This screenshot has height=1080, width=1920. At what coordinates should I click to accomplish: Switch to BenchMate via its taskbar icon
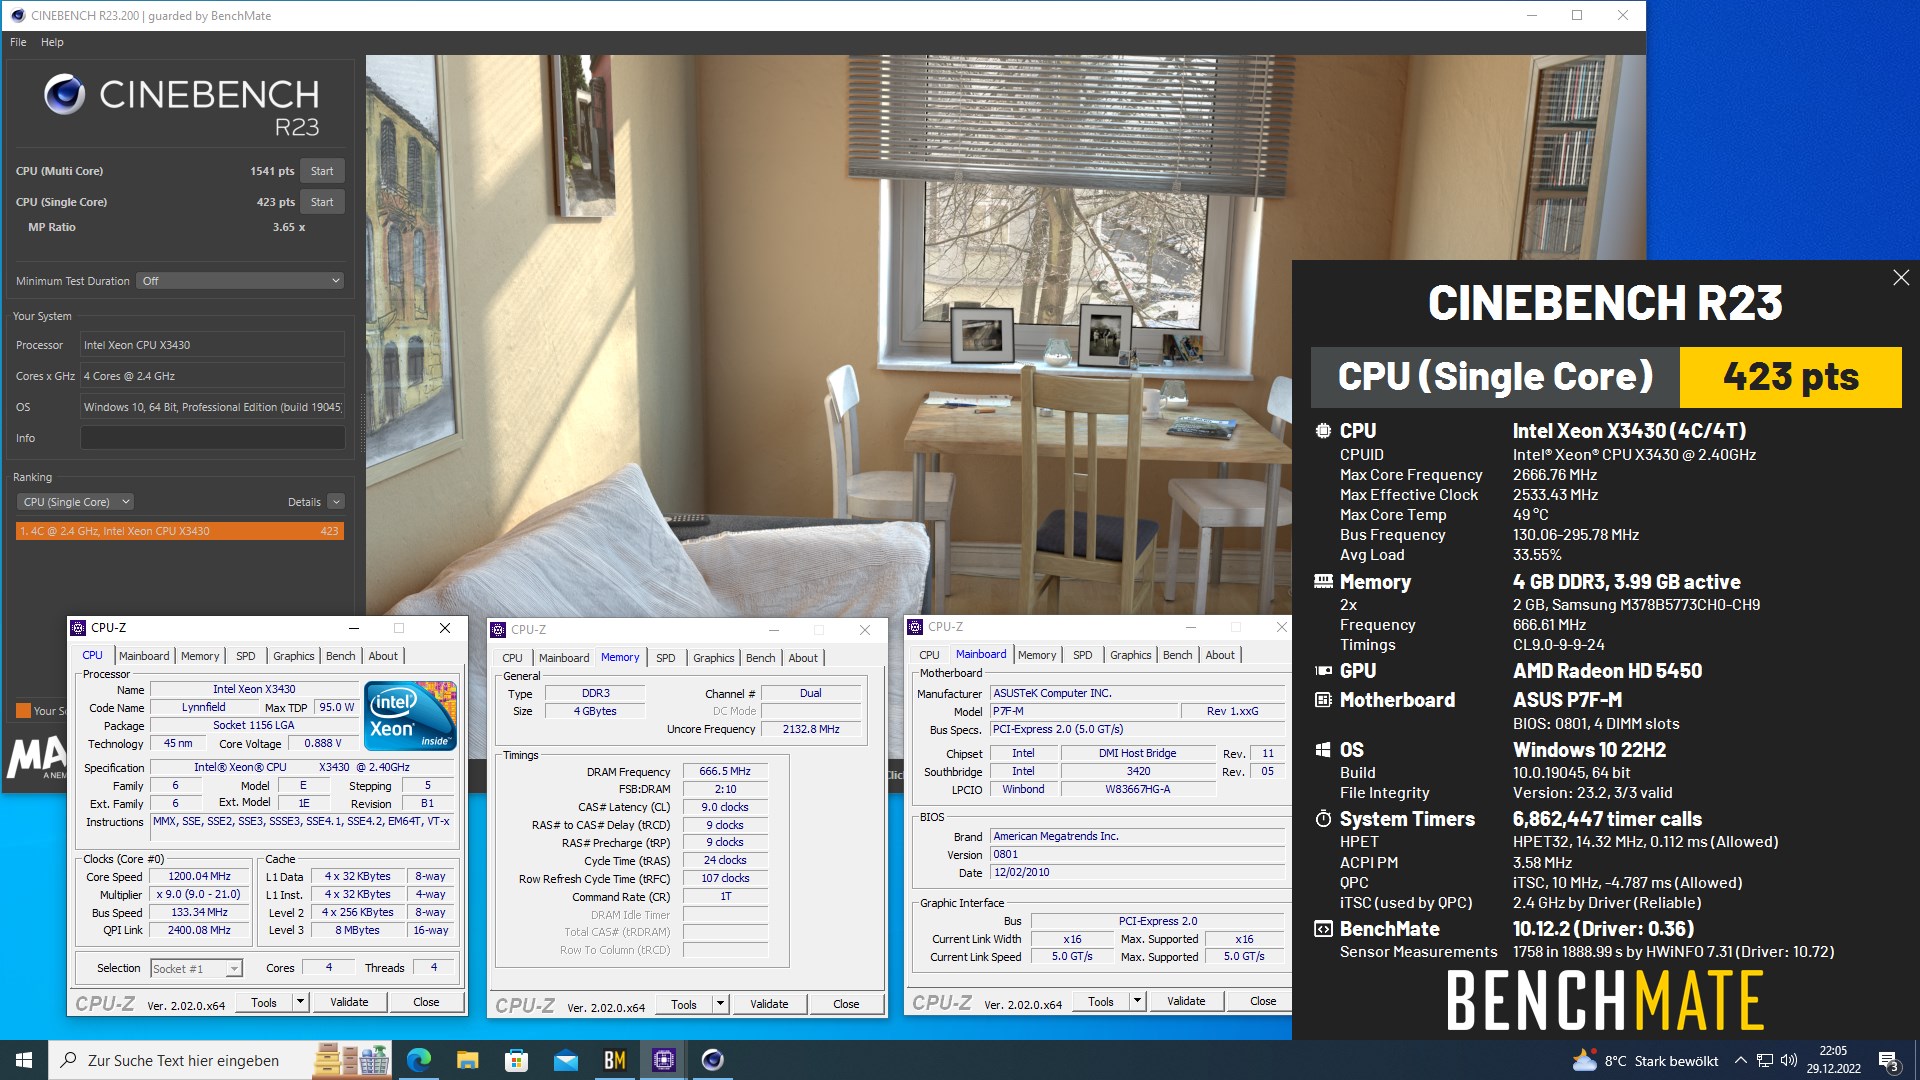pyautogui.click(x=614, y=1060)
